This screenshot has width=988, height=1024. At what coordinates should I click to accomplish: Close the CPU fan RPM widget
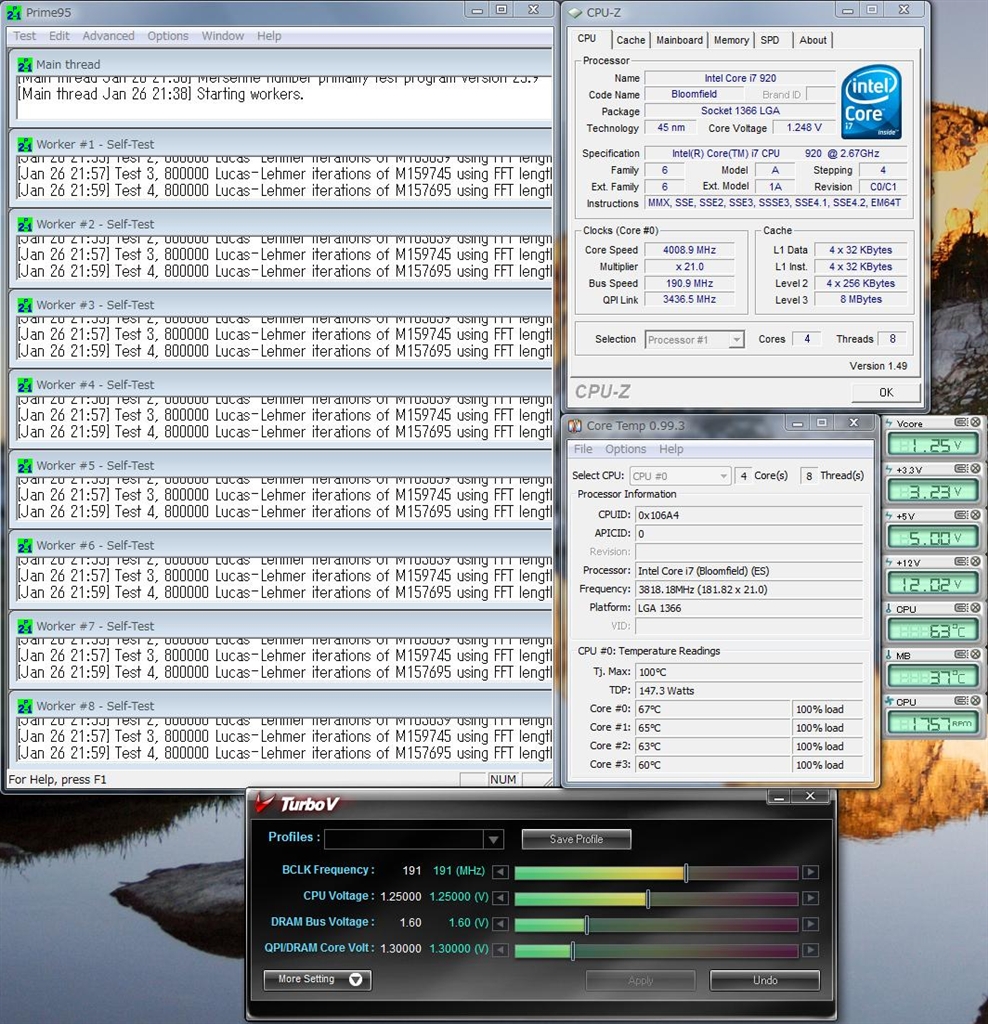coord(976,701)
